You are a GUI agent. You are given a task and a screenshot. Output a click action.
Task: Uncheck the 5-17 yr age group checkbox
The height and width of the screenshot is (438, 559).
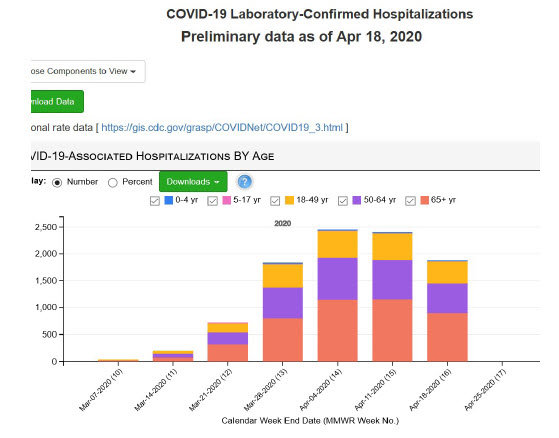pyautogui.click(x=212, y=201)
